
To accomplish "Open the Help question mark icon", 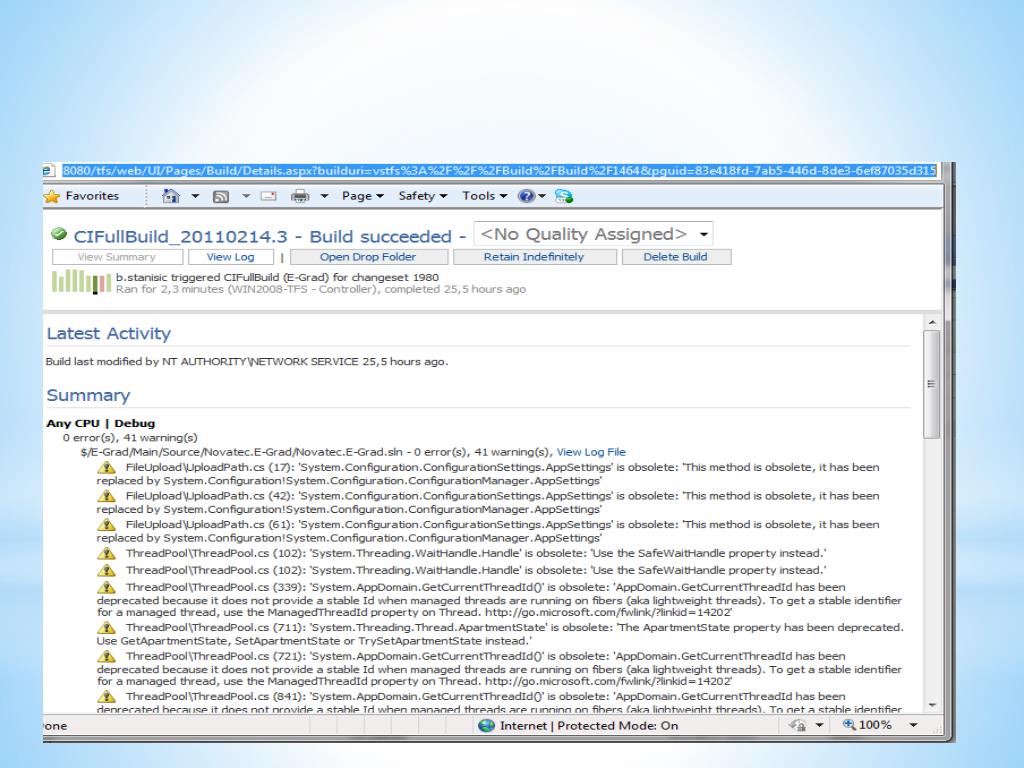I will tap(526, 196).
